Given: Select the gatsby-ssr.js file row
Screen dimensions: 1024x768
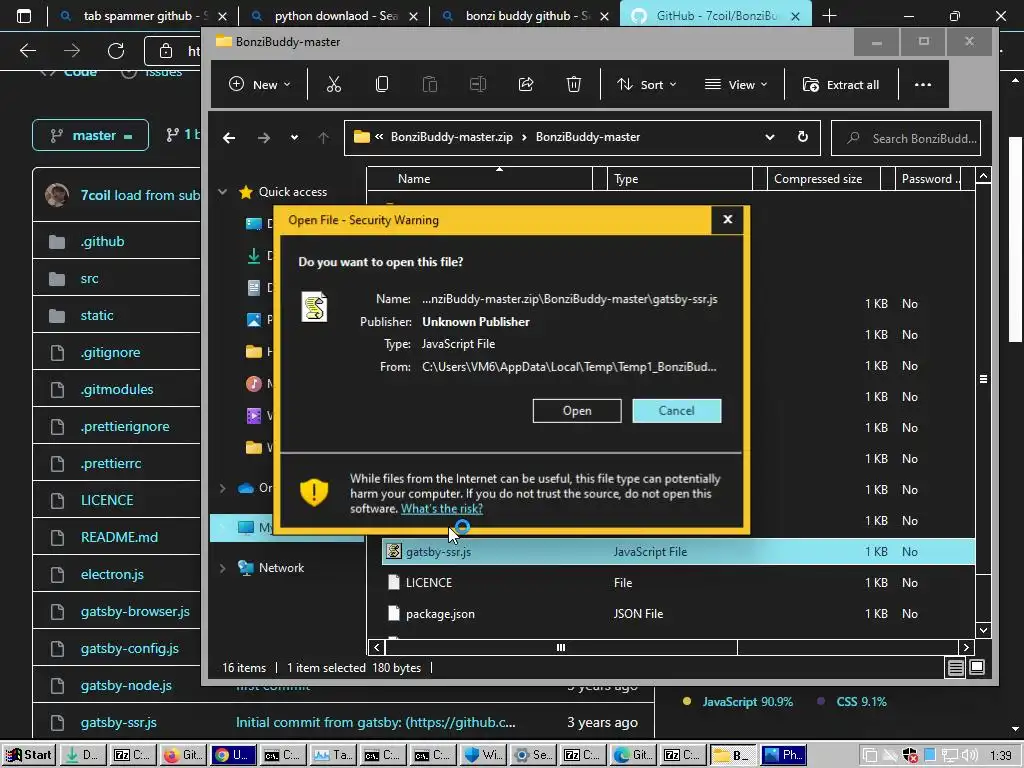Looking at the screenshot, I should coord(678,552).
